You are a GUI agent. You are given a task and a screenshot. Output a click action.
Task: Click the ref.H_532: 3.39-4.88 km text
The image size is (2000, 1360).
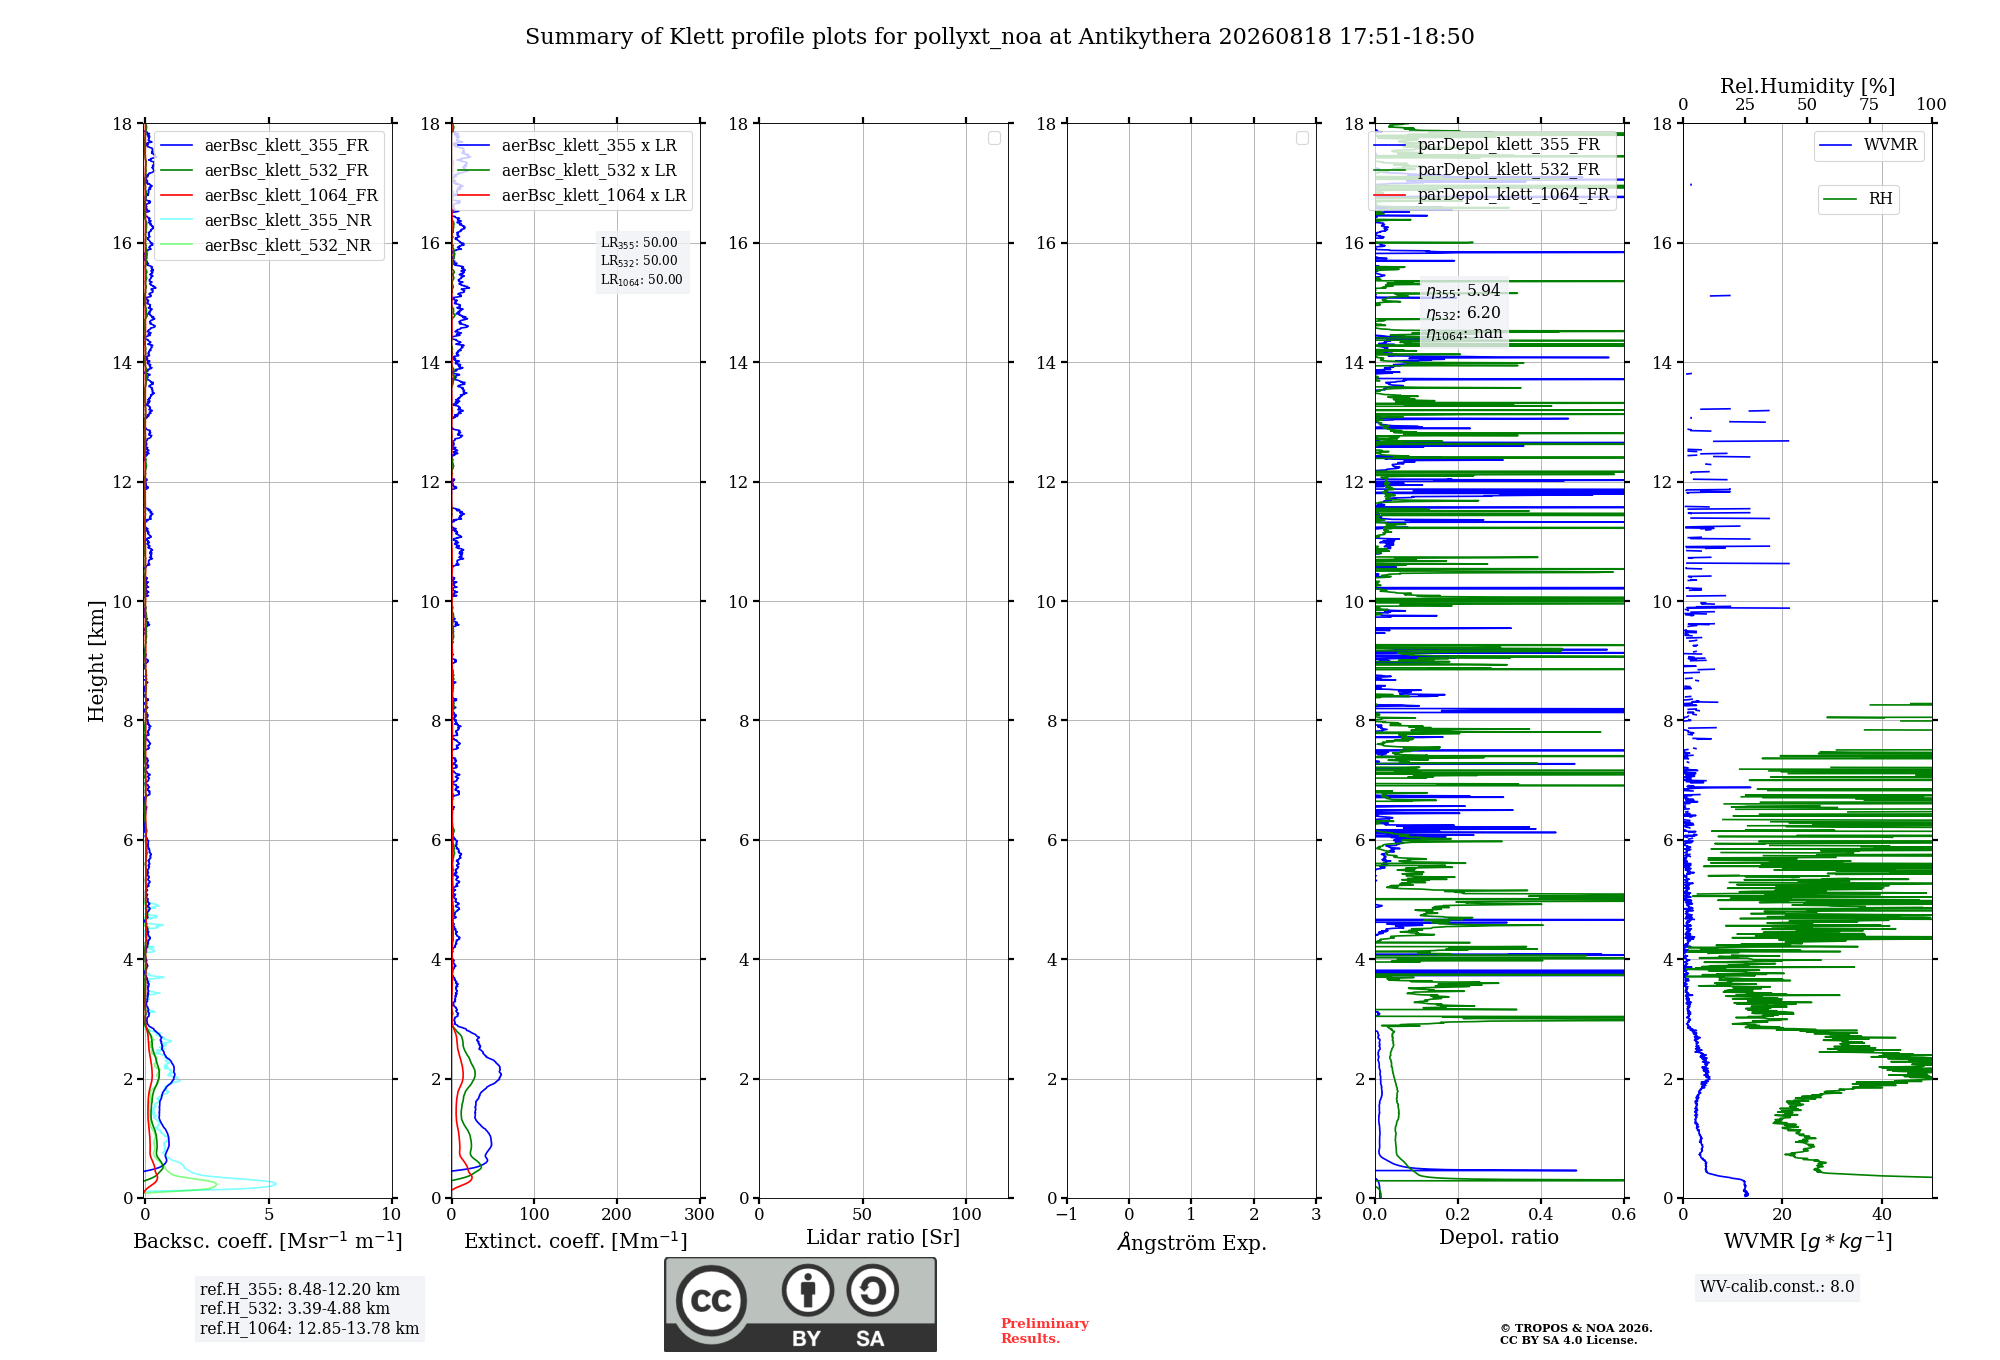295,1309
